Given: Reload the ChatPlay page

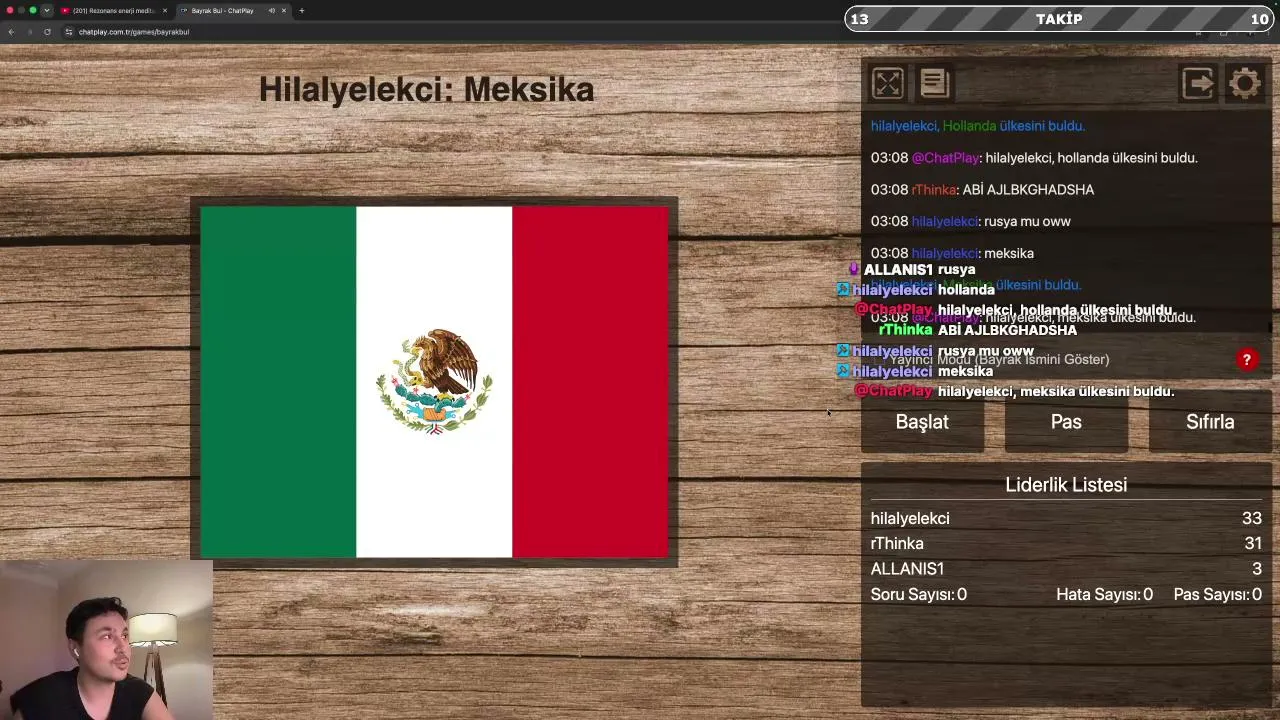Looking at the screenshot, I should pos(47,32).
